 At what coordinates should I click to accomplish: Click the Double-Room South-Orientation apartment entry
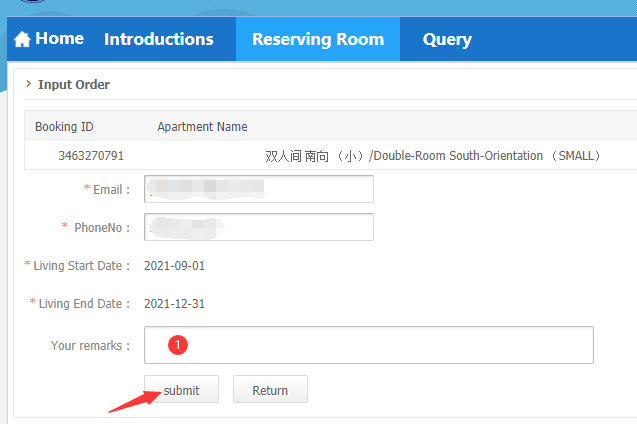coord(432,156)
